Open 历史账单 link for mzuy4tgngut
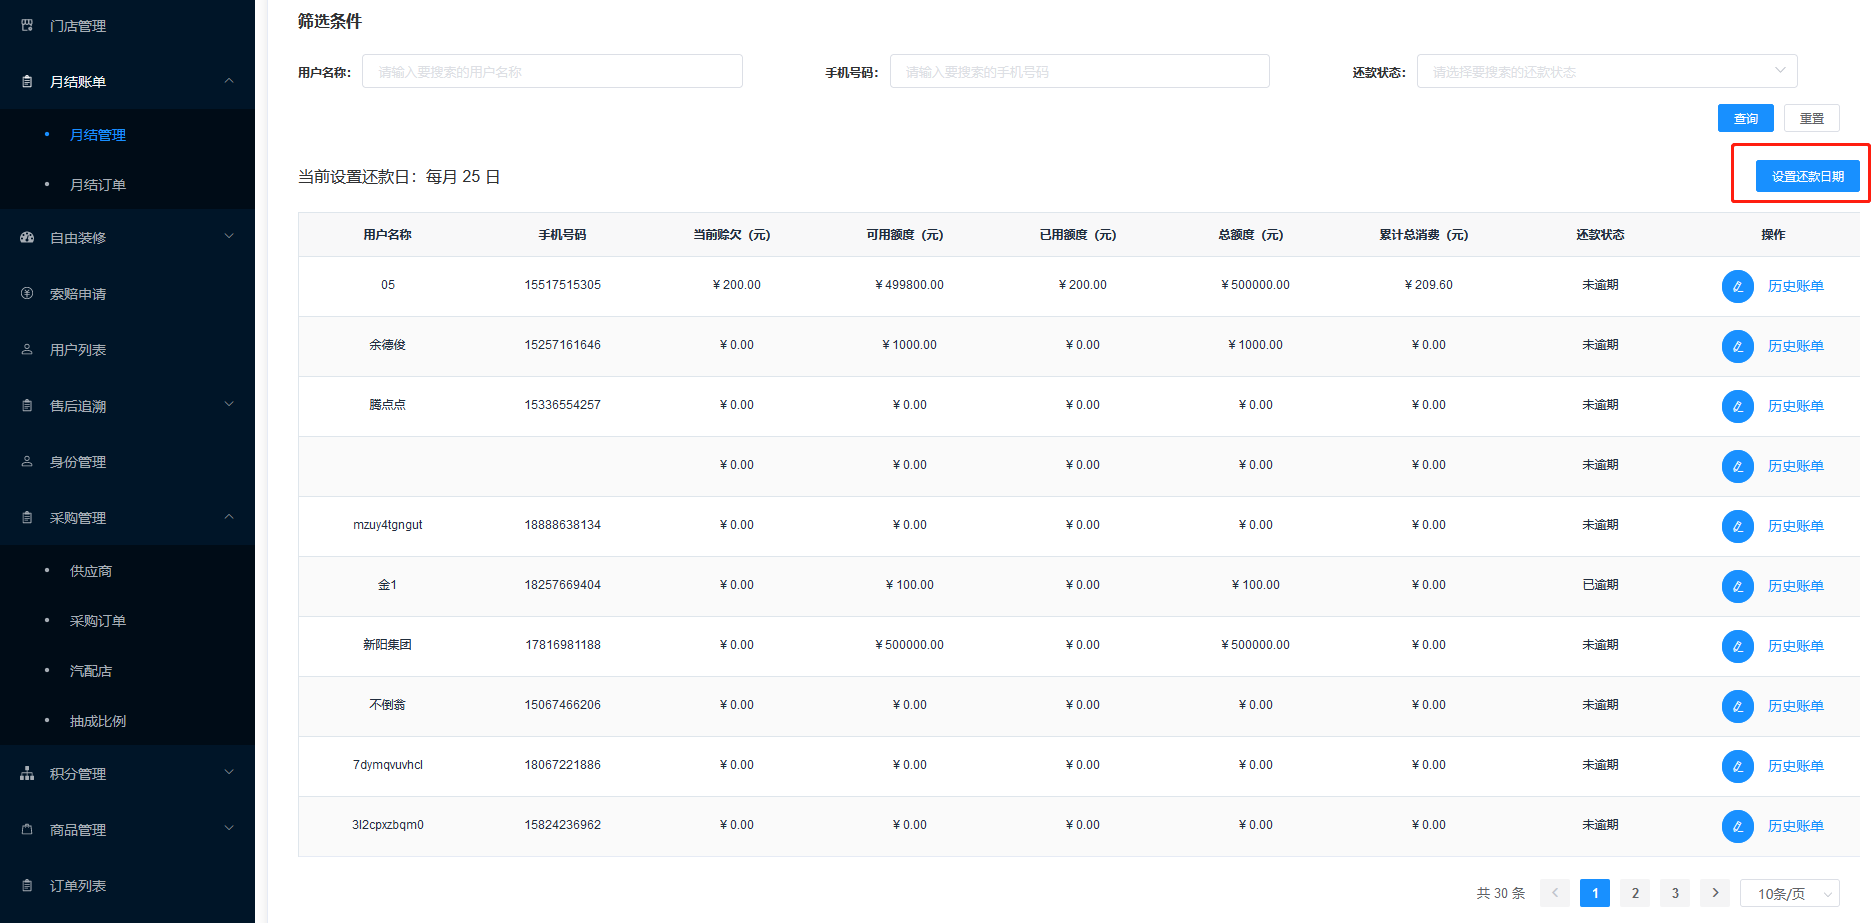 (1796, 526)
